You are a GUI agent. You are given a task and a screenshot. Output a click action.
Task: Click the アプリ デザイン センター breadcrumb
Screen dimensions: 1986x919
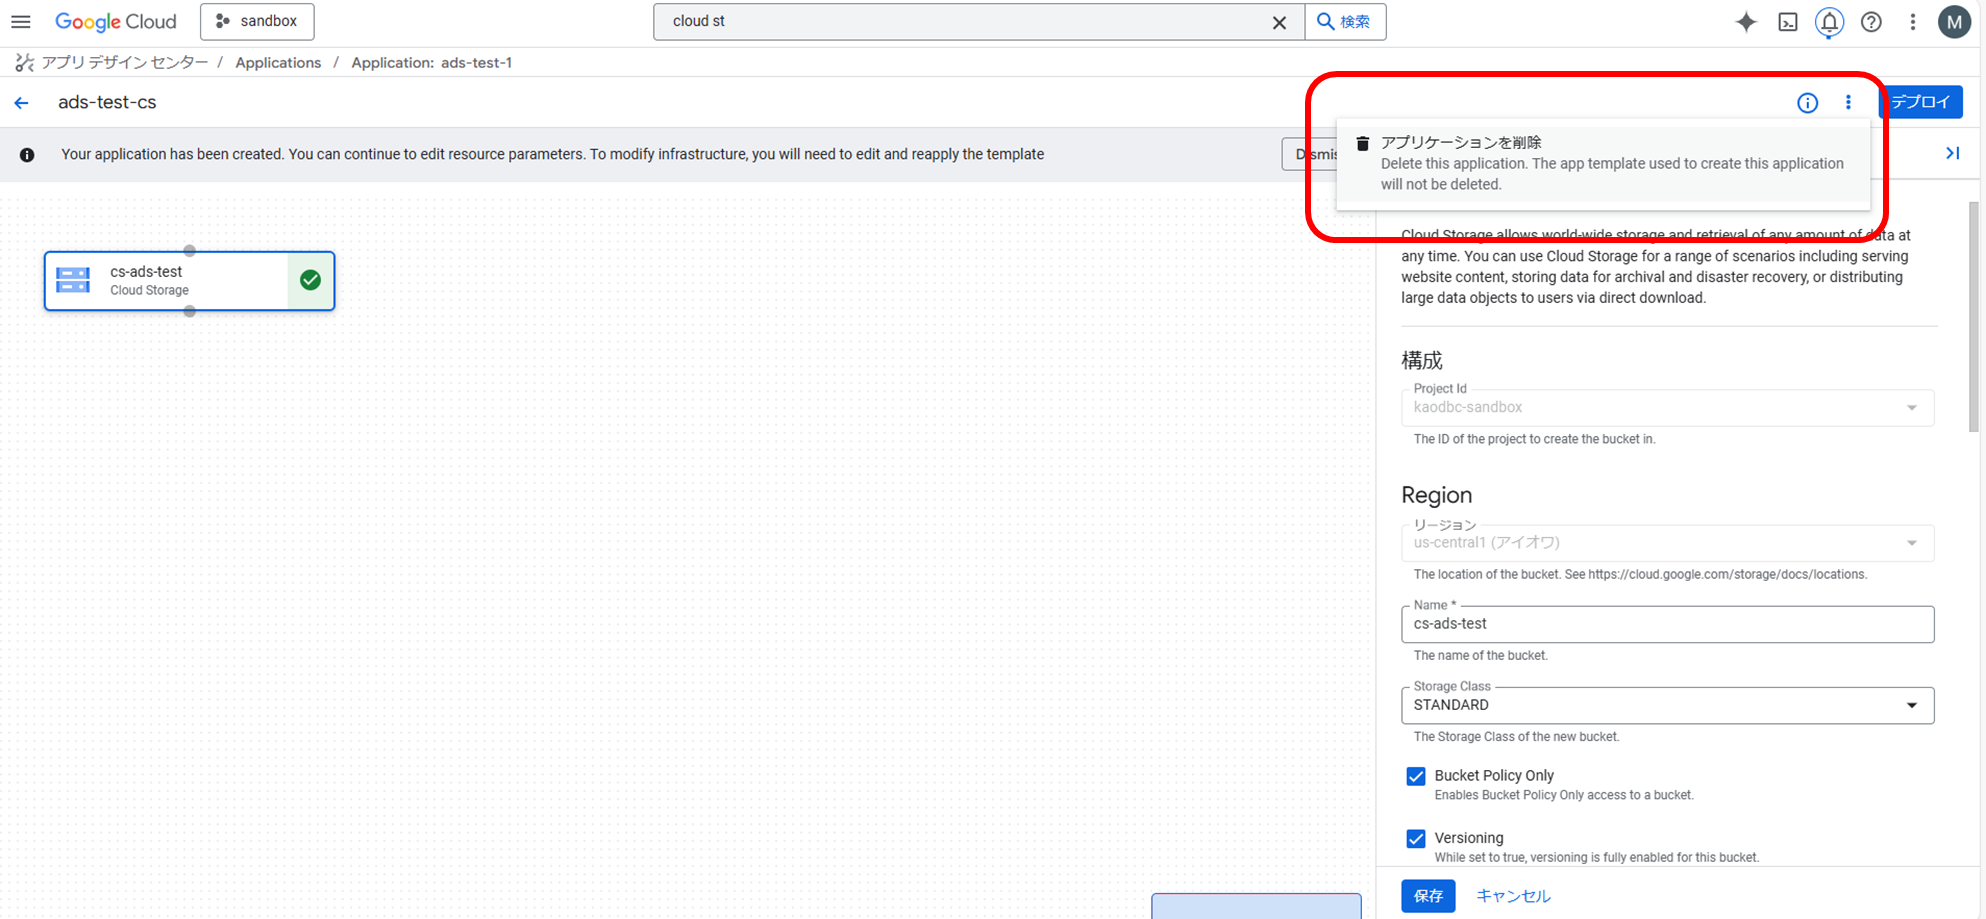[125, 63]
